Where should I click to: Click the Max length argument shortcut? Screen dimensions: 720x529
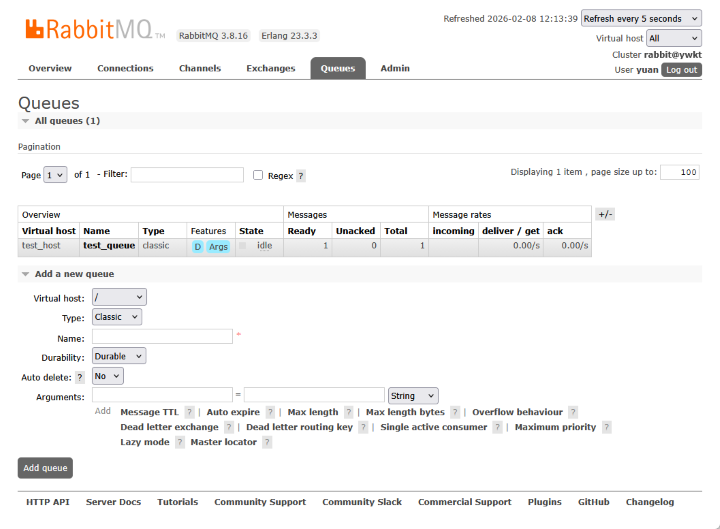[x=313, y=412]
